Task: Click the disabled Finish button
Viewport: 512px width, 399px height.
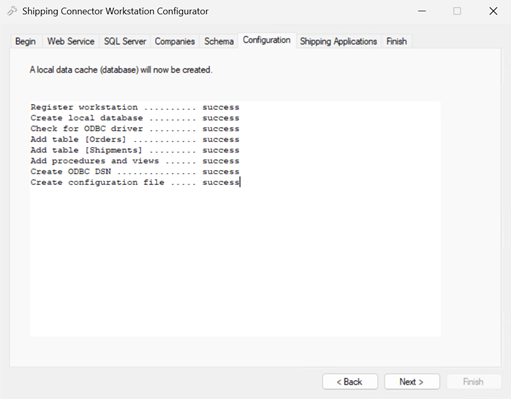Action: click(473, 382)
